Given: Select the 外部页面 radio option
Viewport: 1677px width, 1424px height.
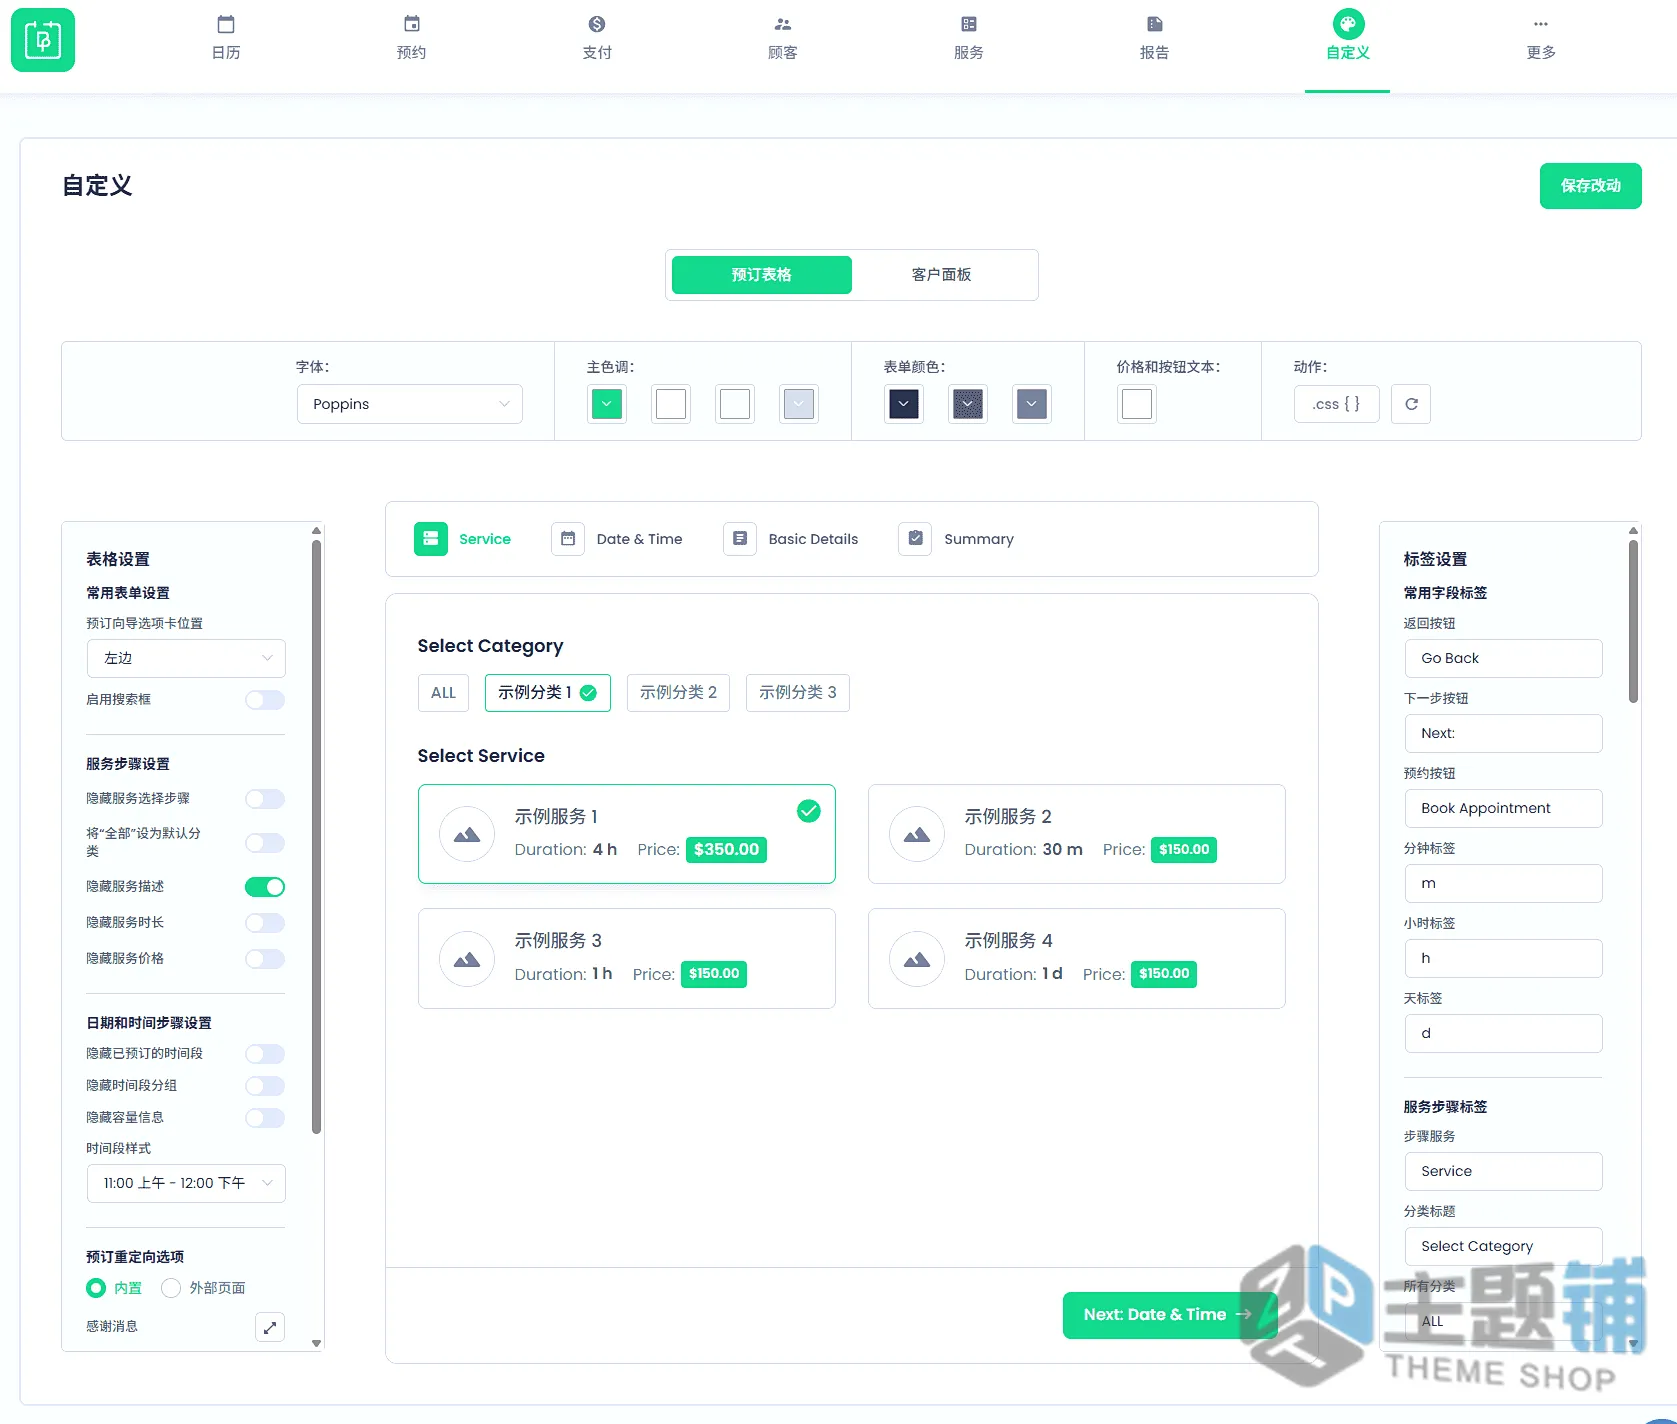Looking at the screenshot, I should [171, 1288].
